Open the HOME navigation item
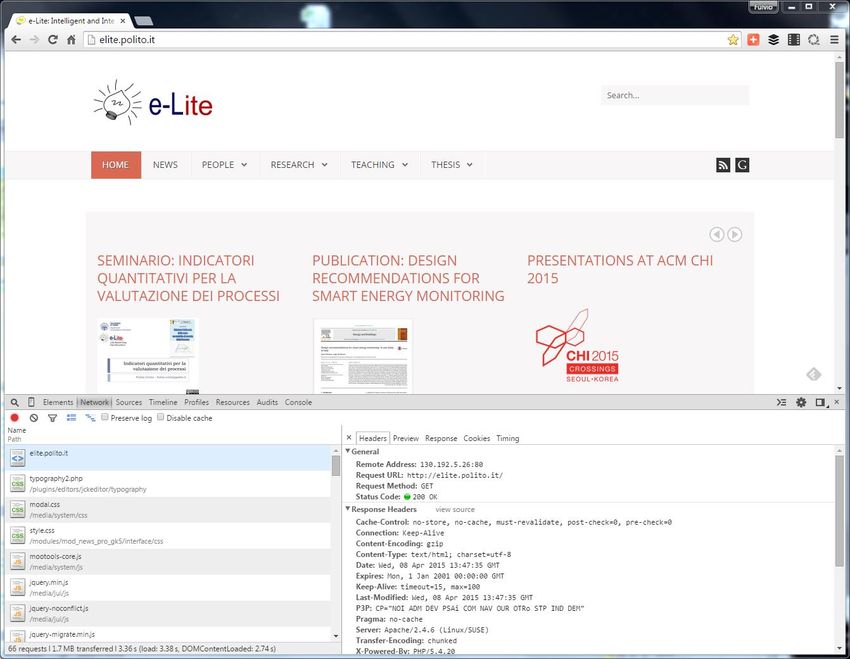The image size is (850, 659). (116, 165)
